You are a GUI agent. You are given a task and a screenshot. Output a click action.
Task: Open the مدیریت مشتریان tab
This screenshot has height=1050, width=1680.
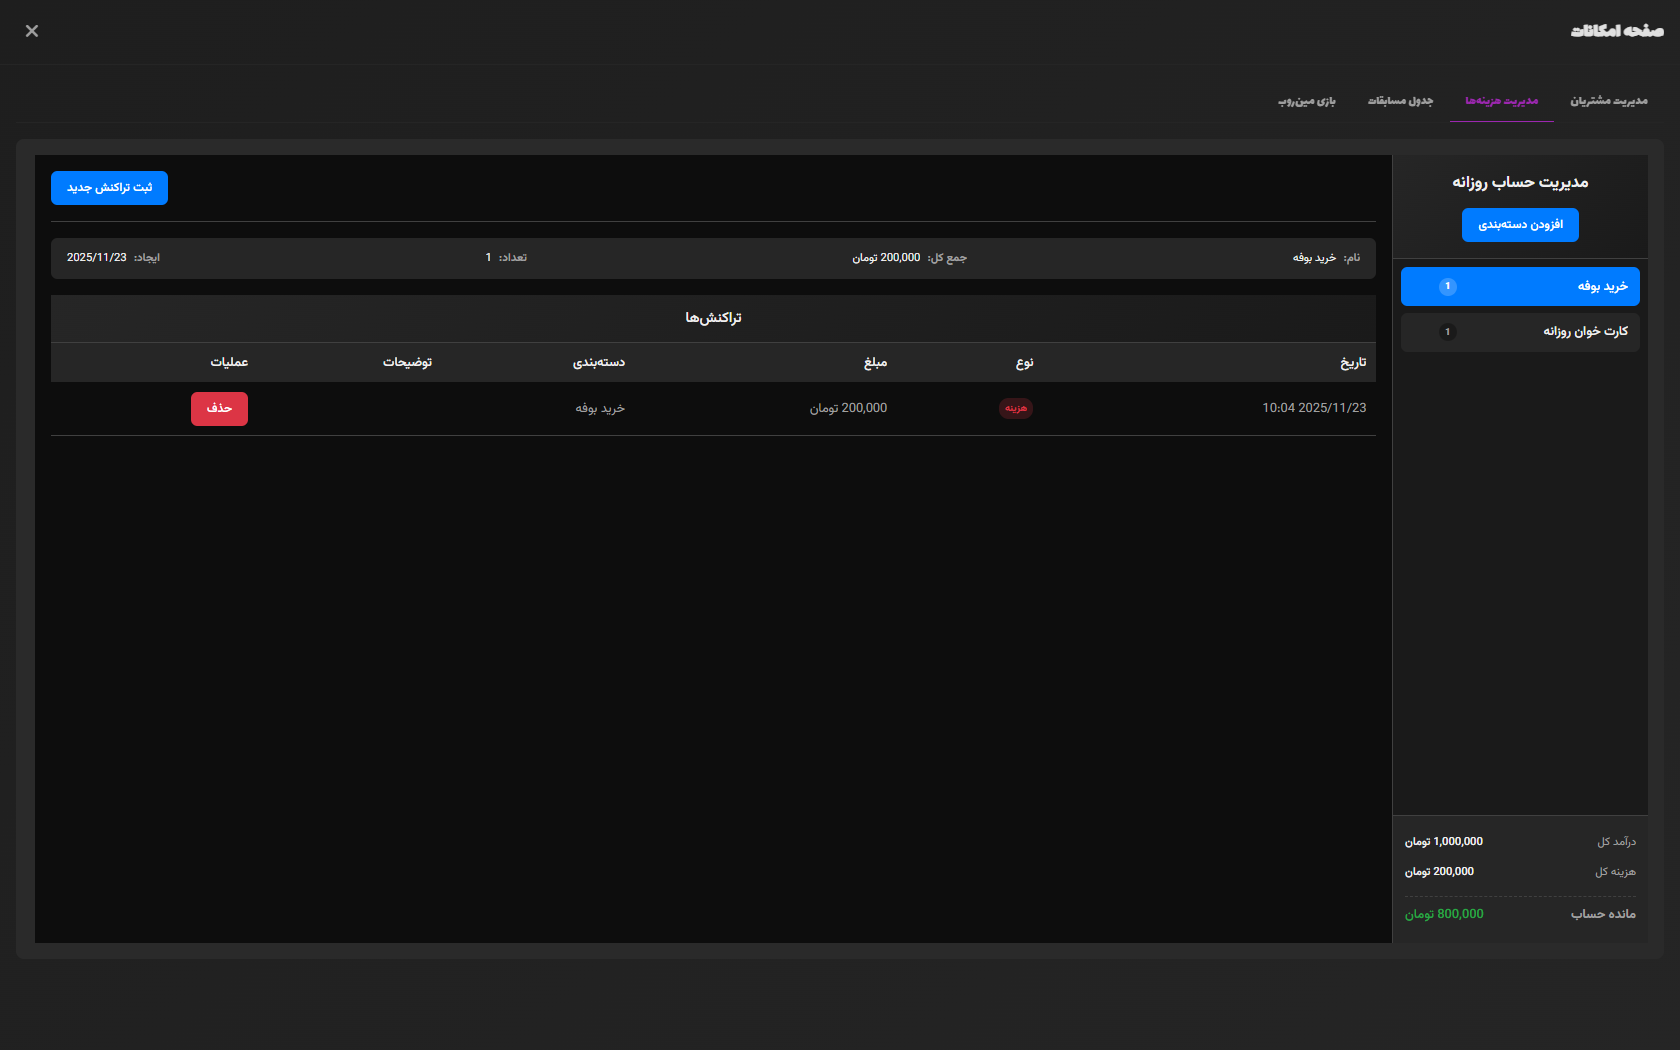pos(1608,101)
